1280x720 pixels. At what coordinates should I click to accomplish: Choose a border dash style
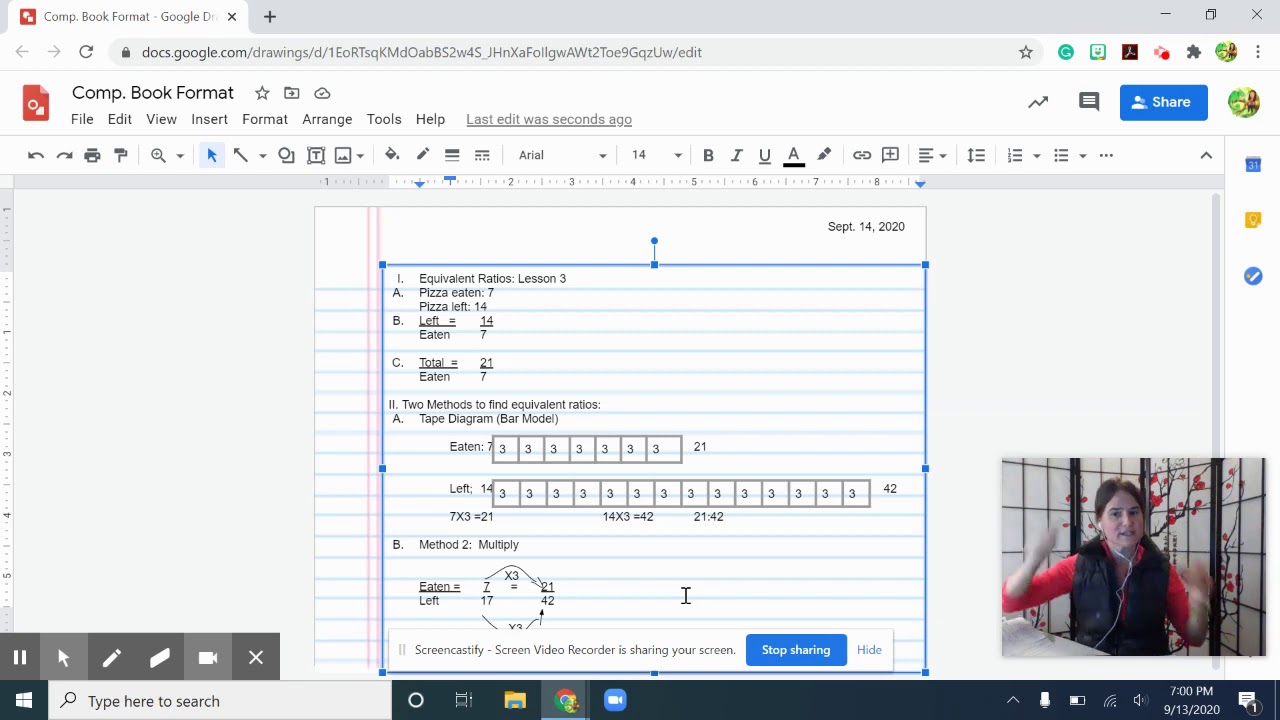(x=482, y=155)
